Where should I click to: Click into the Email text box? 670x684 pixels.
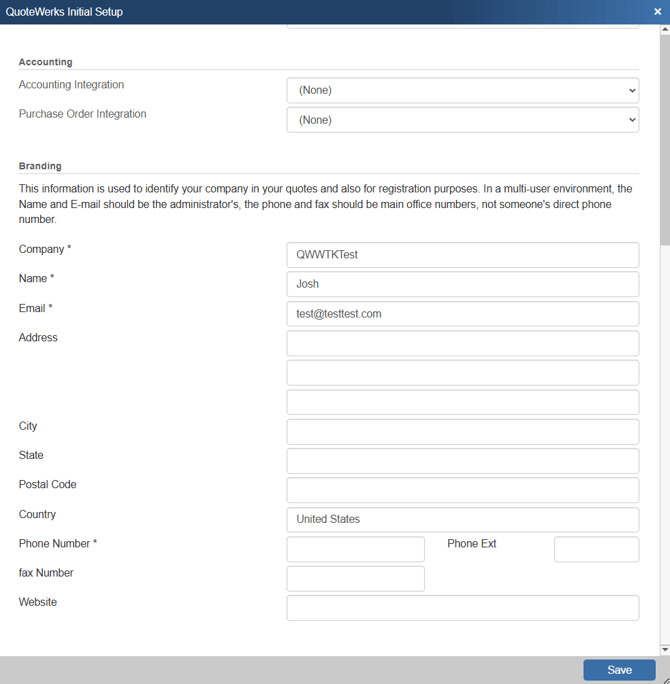[x=462, y=314]
